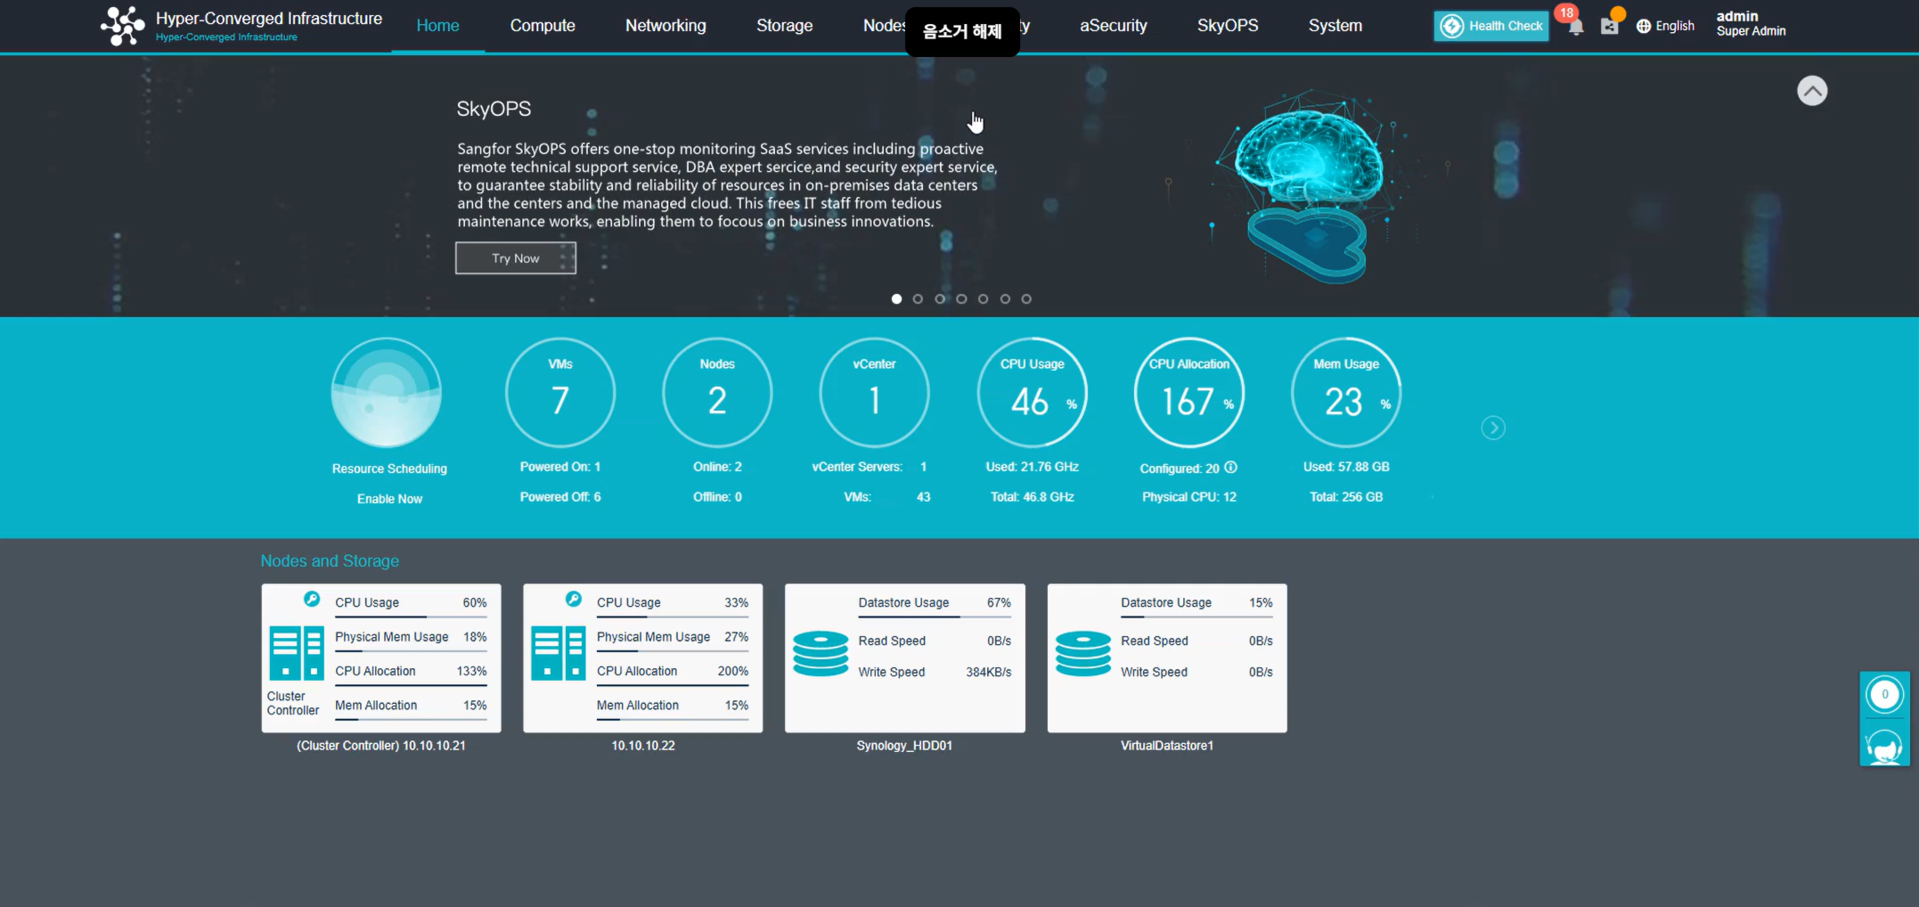The image size is (1919, 907).
Task: Open the task counter circle icon showing 0
Action: [x=1885, y=694]
